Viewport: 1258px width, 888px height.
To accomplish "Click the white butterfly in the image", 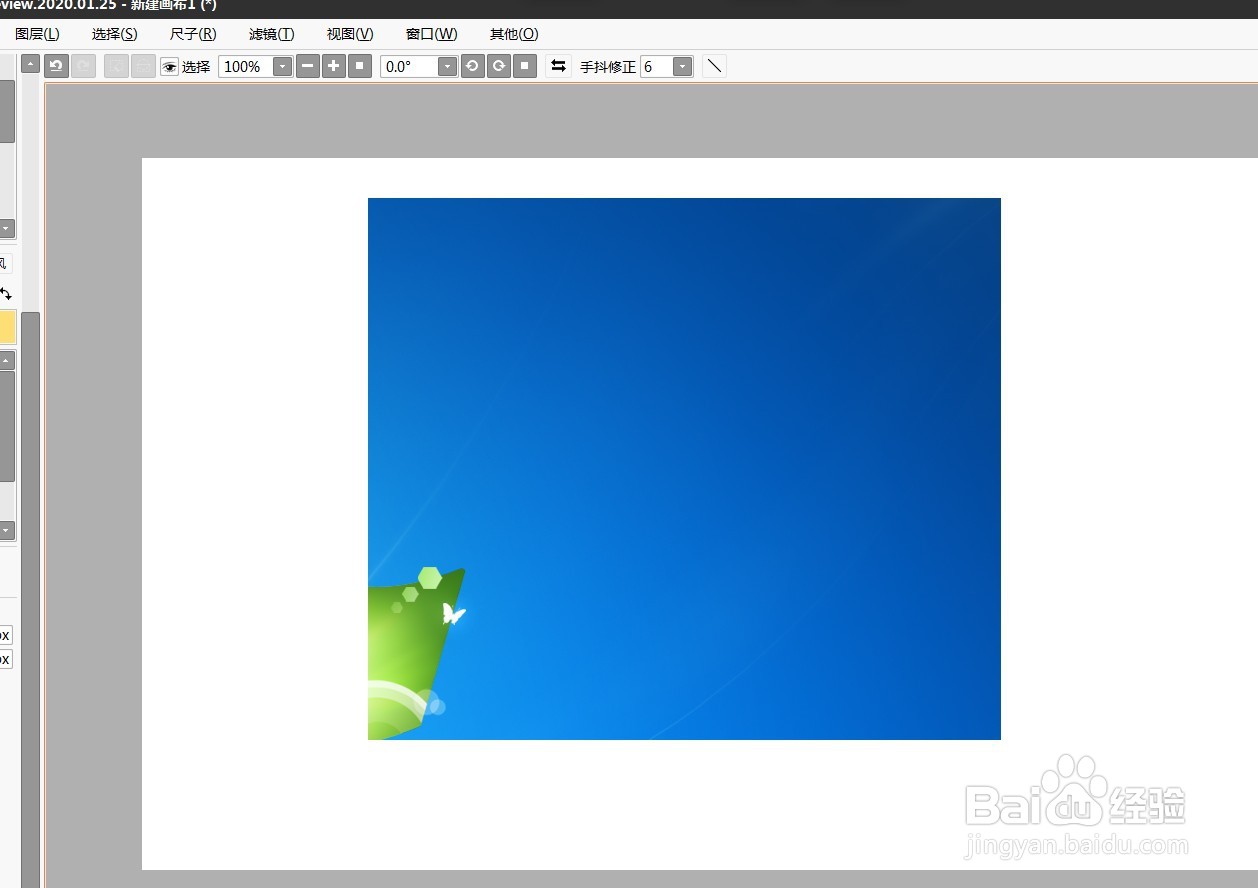I will click(454, 613).
